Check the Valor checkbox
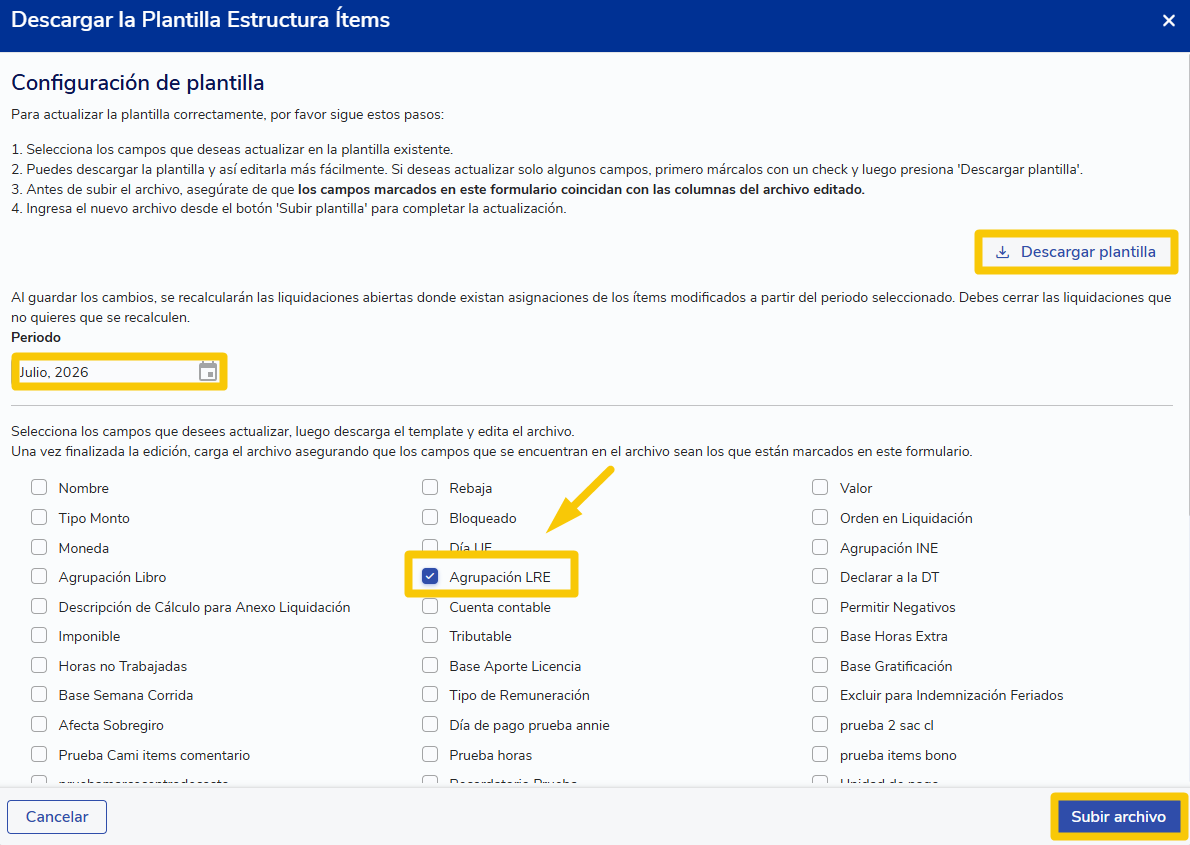The image size is (1190, 845). pyautogui.click(x=820, y=487)
